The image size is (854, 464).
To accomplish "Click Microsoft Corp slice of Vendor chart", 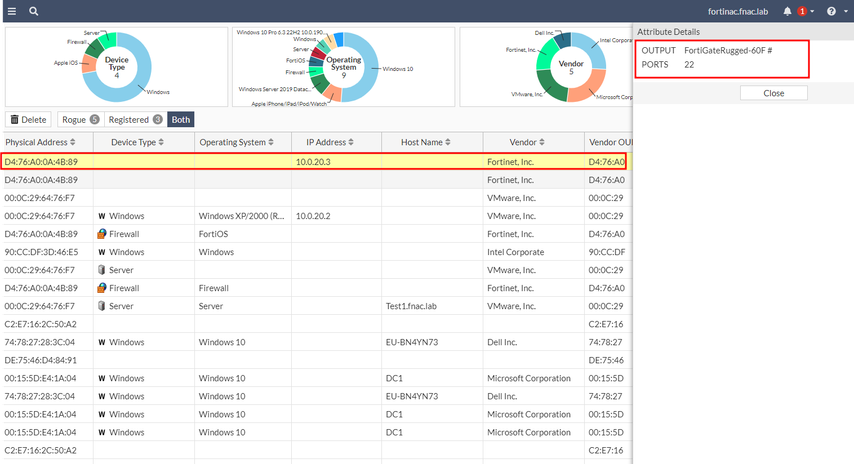I will tap(589, 88).
